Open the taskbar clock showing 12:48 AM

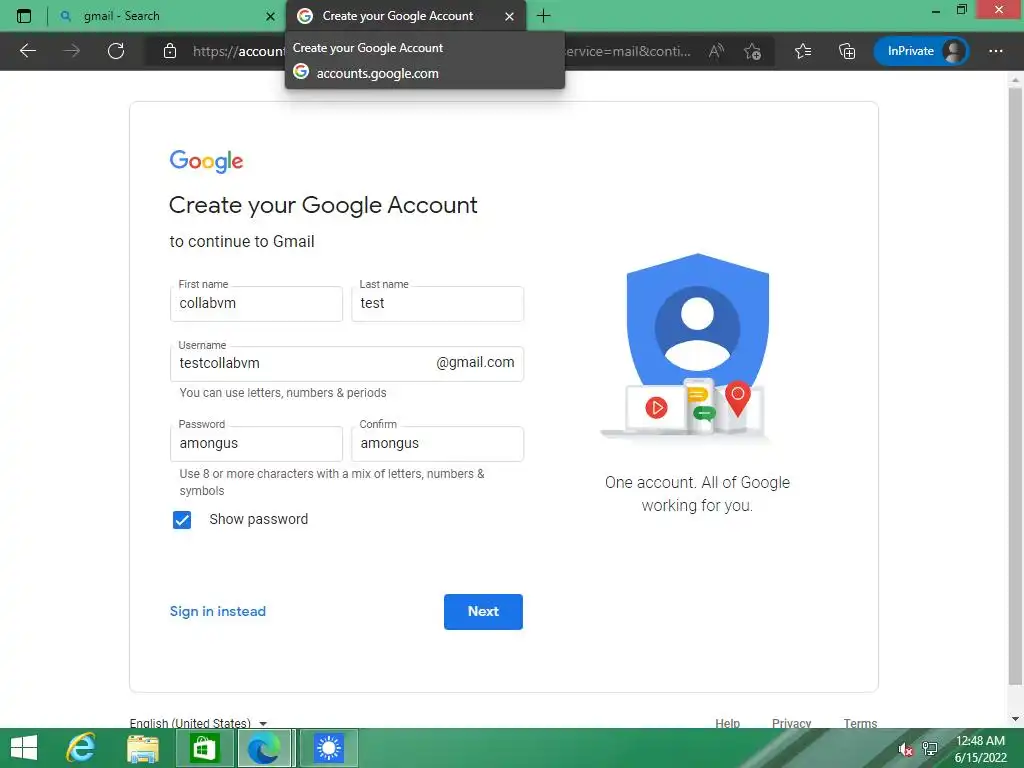coord(980,749)
